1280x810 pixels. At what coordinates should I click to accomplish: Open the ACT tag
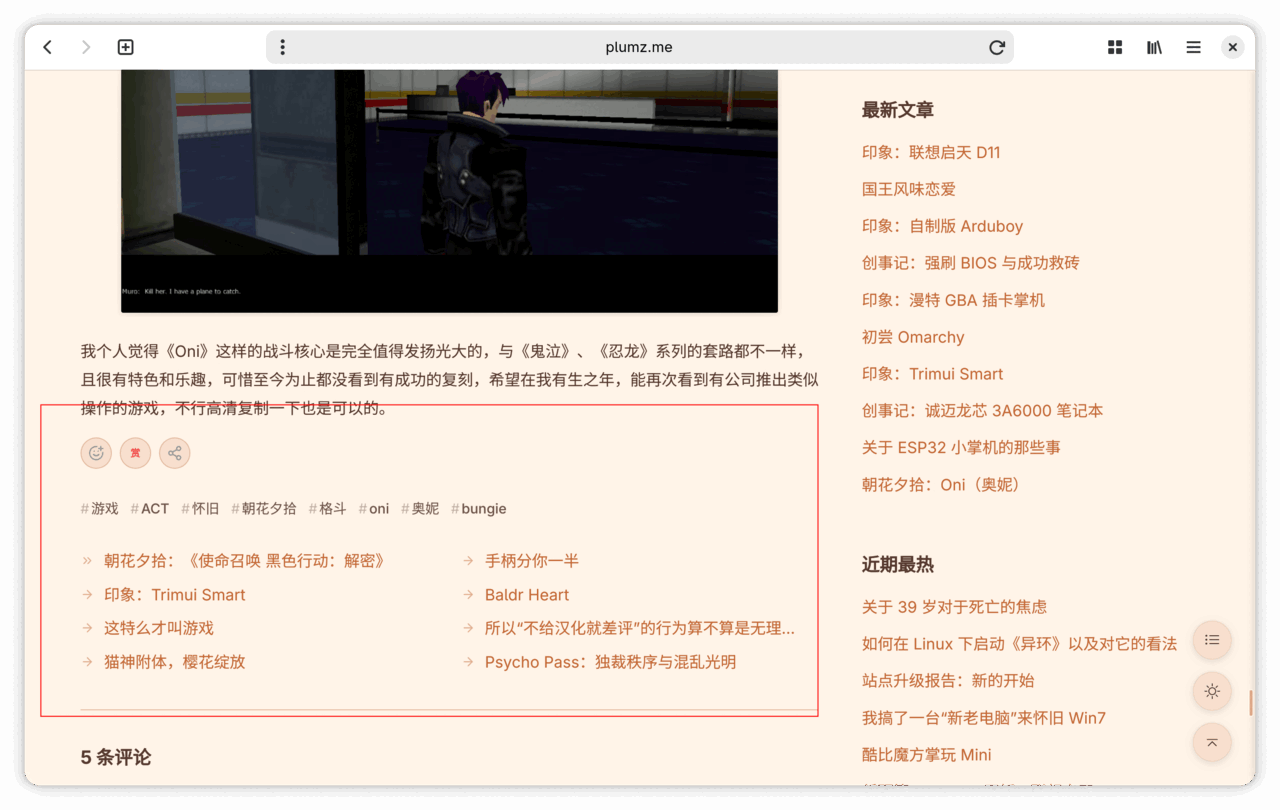click(150, 508)
